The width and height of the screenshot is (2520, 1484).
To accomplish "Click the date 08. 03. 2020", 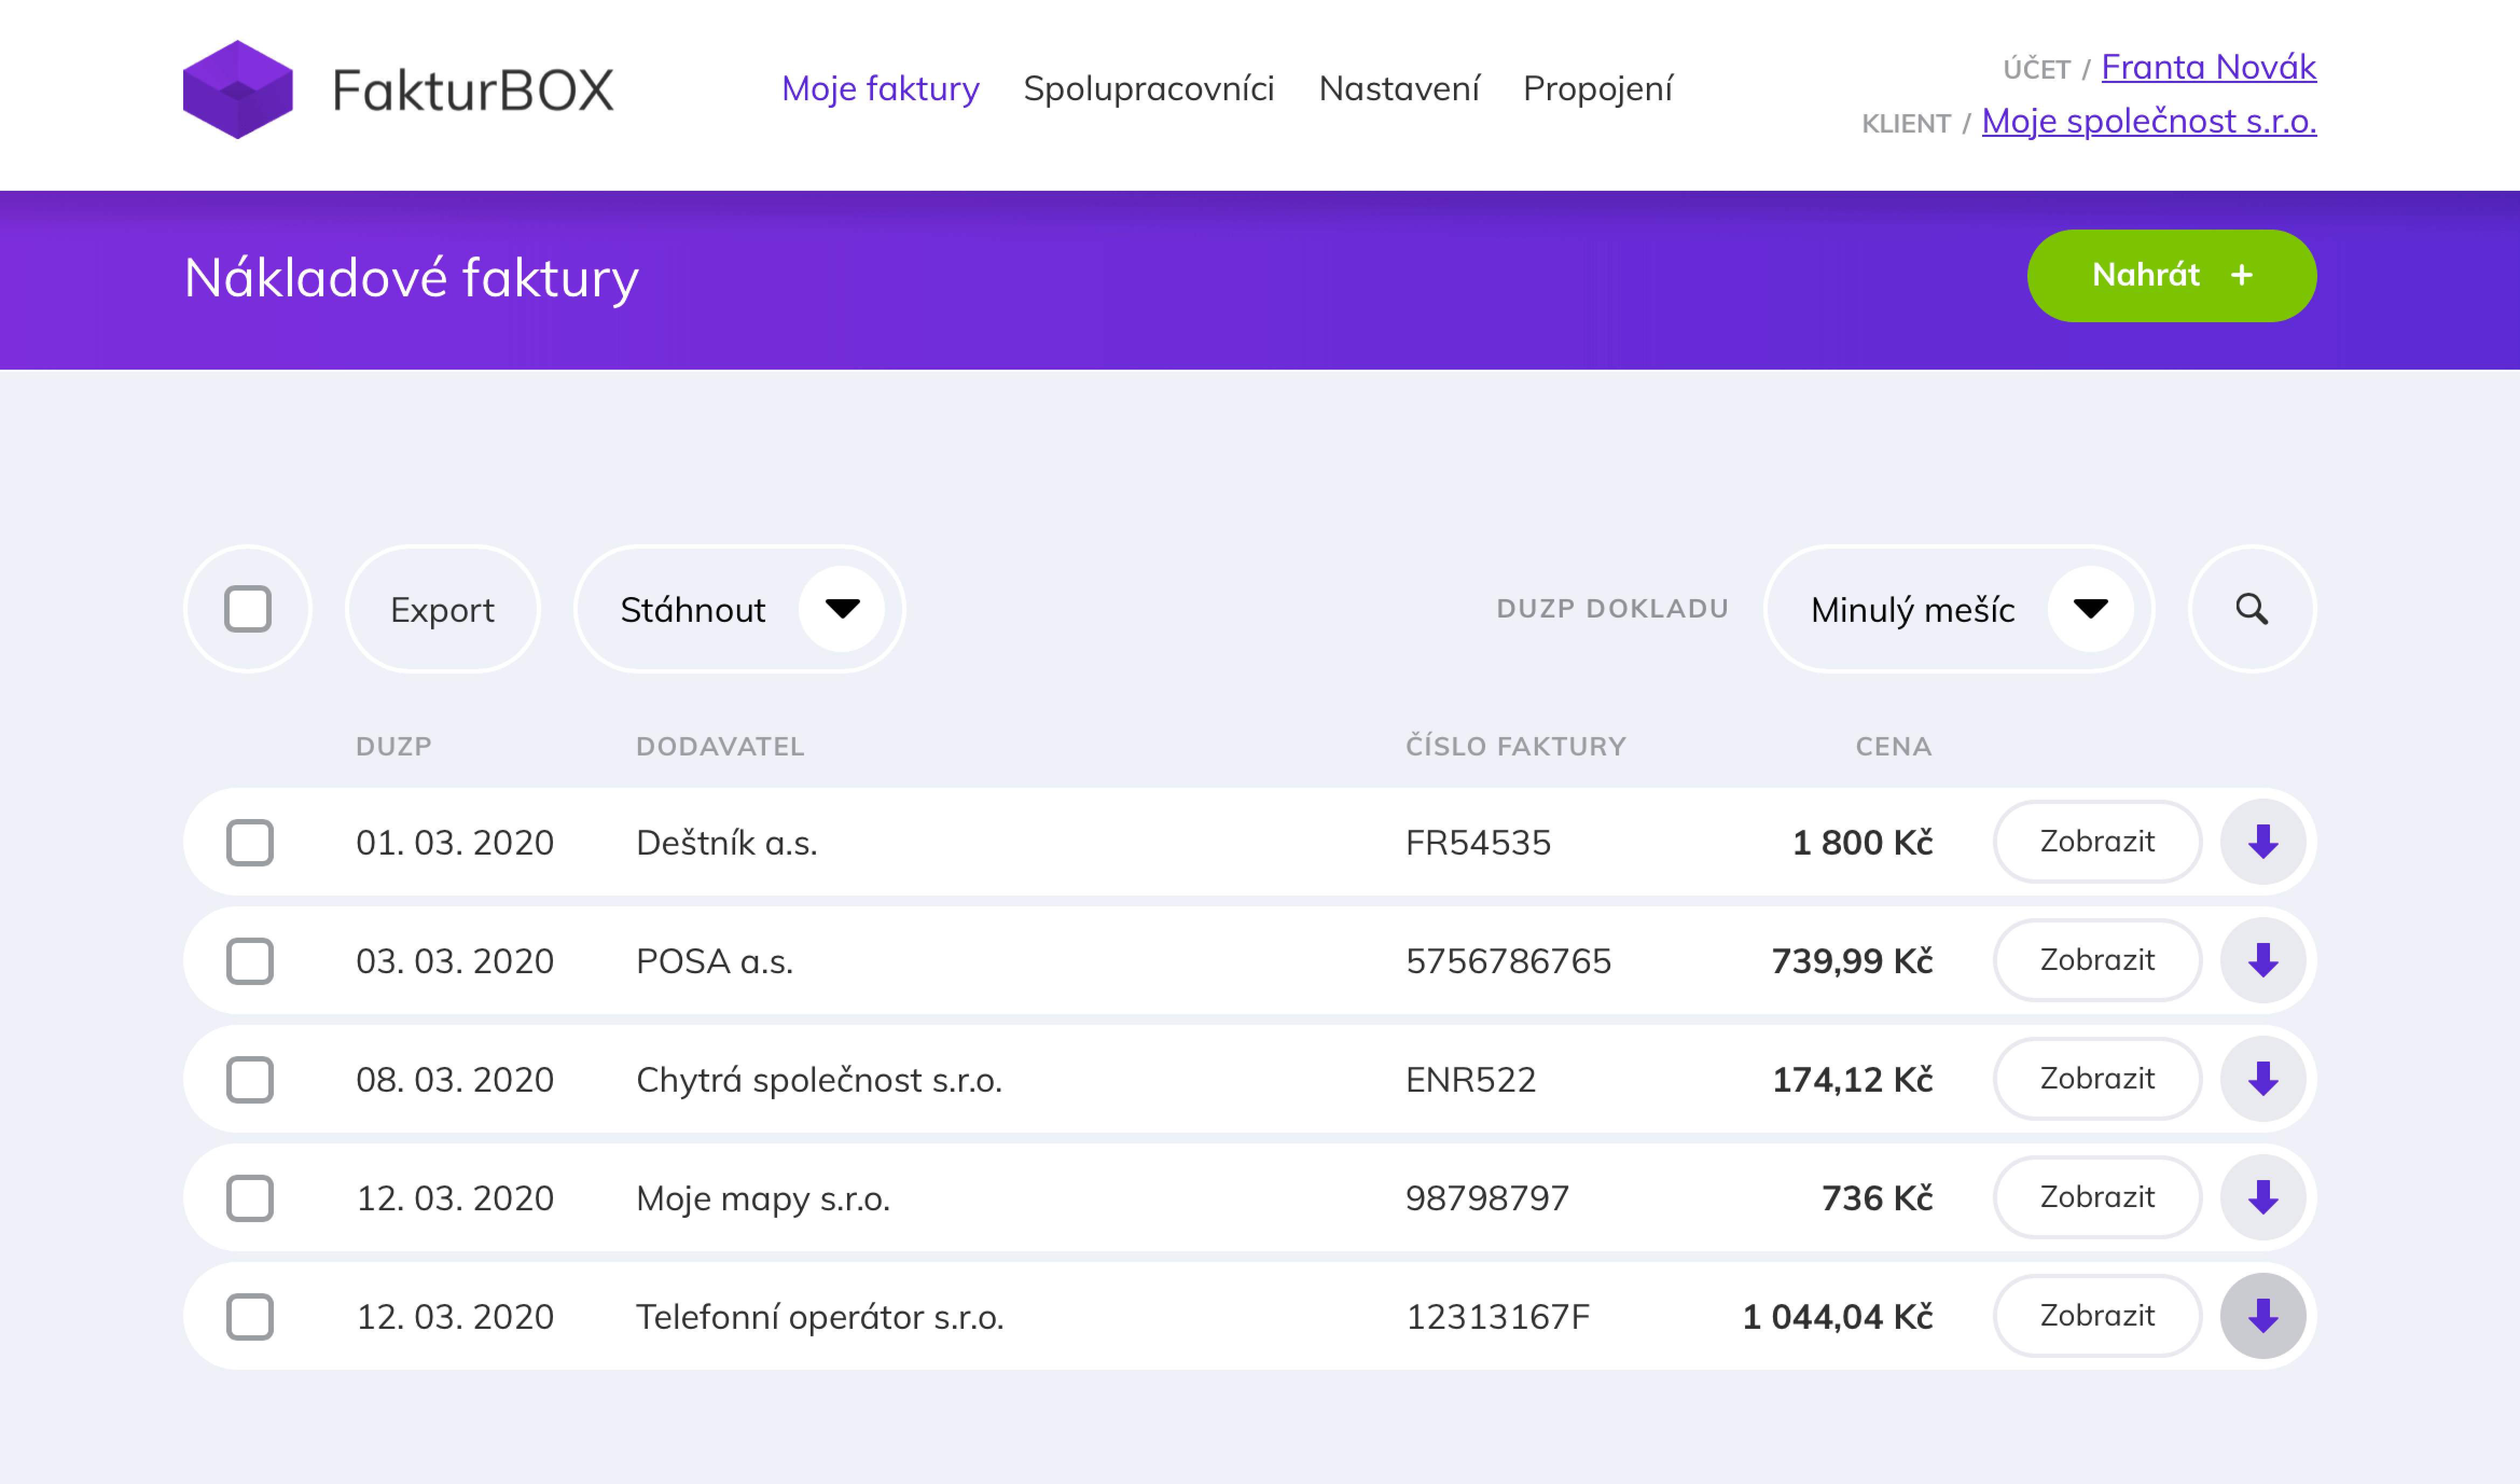I will (455, 1080).
